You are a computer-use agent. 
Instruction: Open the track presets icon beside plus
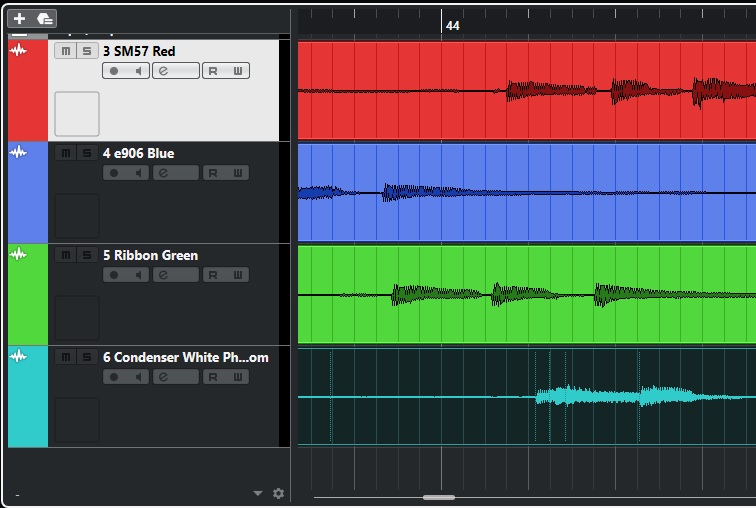click(44, 19)
